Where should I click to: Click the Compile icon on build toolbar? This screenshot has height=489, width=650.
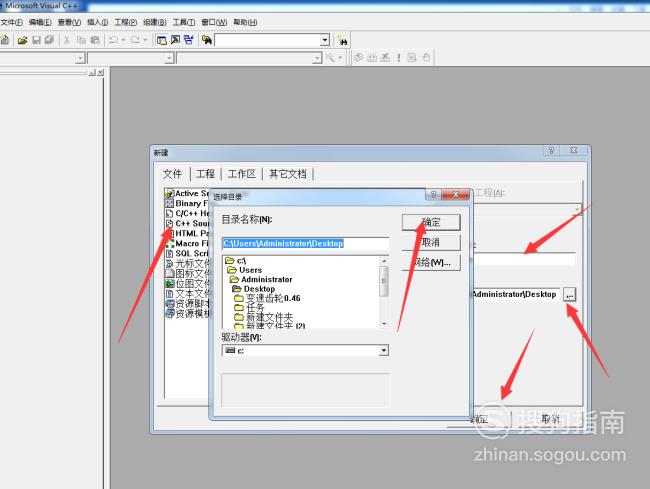click(359, 58)
